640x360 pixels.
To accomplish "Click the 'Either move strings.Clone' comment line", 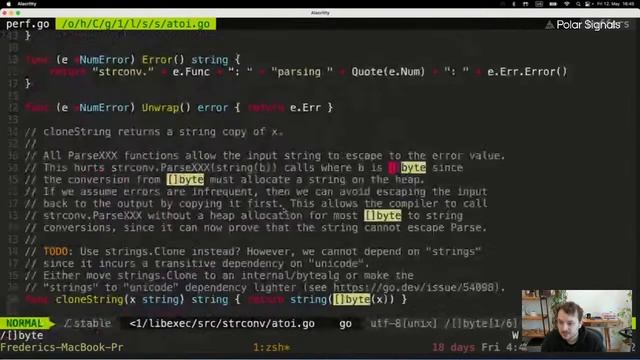I will click(x=219, y=276).
